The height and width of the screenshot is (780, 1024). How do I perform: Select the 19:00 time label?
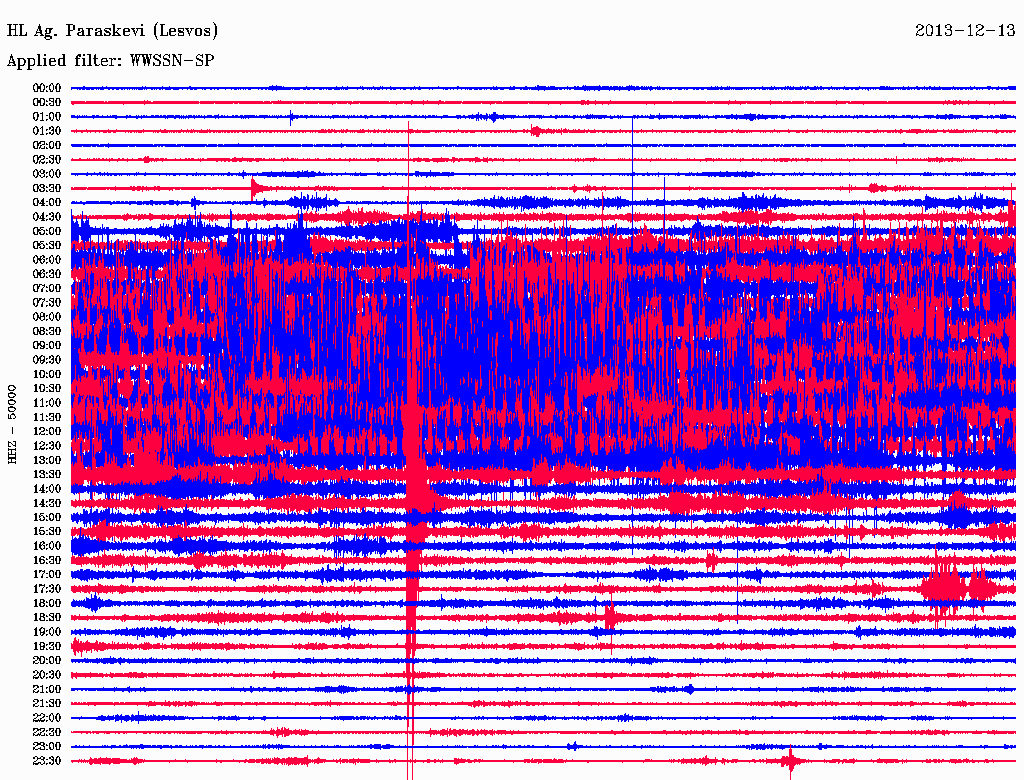(x=47, y=632)
